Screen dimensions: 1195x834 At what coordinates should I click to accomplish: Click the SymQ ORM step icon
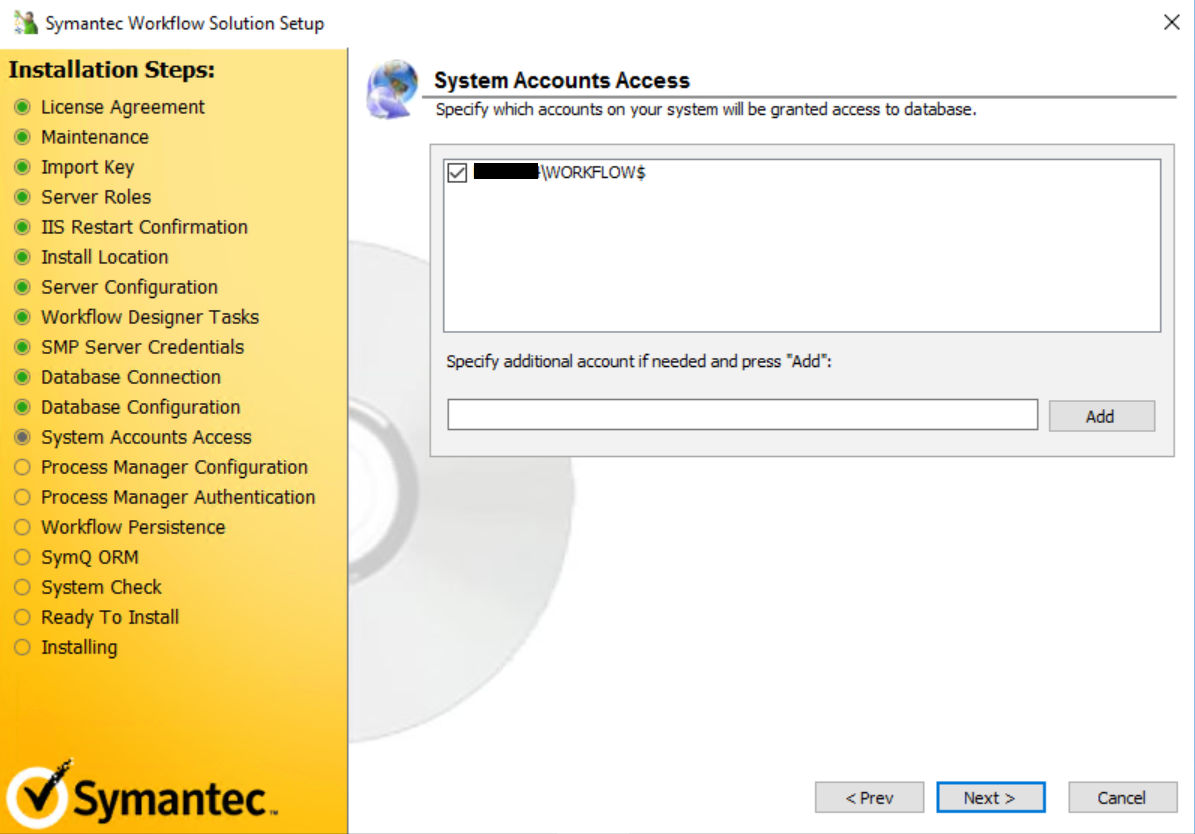(x=23, y=557)
